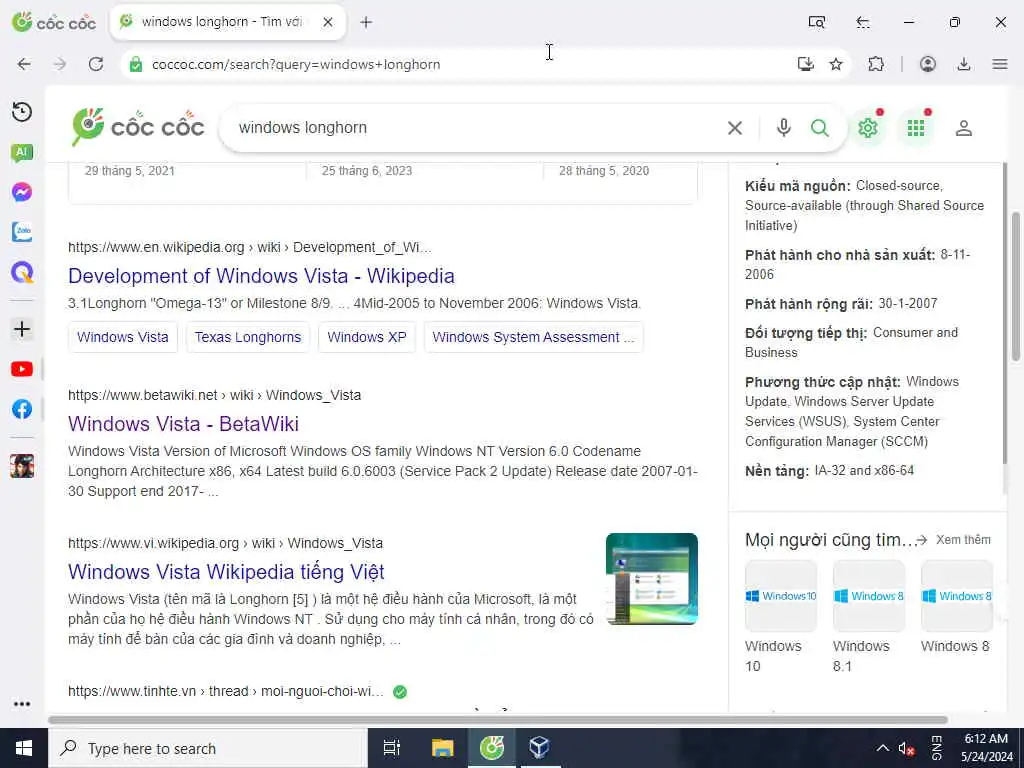The image size is (1024, 768).
Task: Click the Windows System Assessment chip
Action: (x=533, y=337)
